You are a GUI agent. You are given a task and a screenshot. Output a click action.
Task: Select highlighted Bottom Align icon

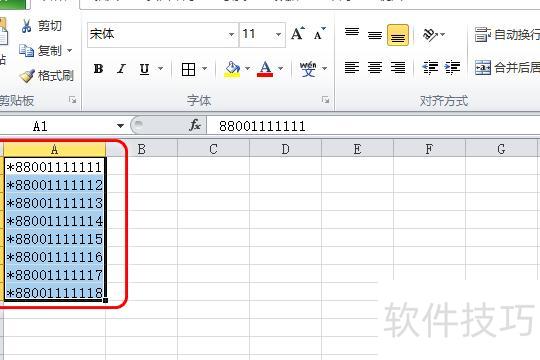(398, 35)
